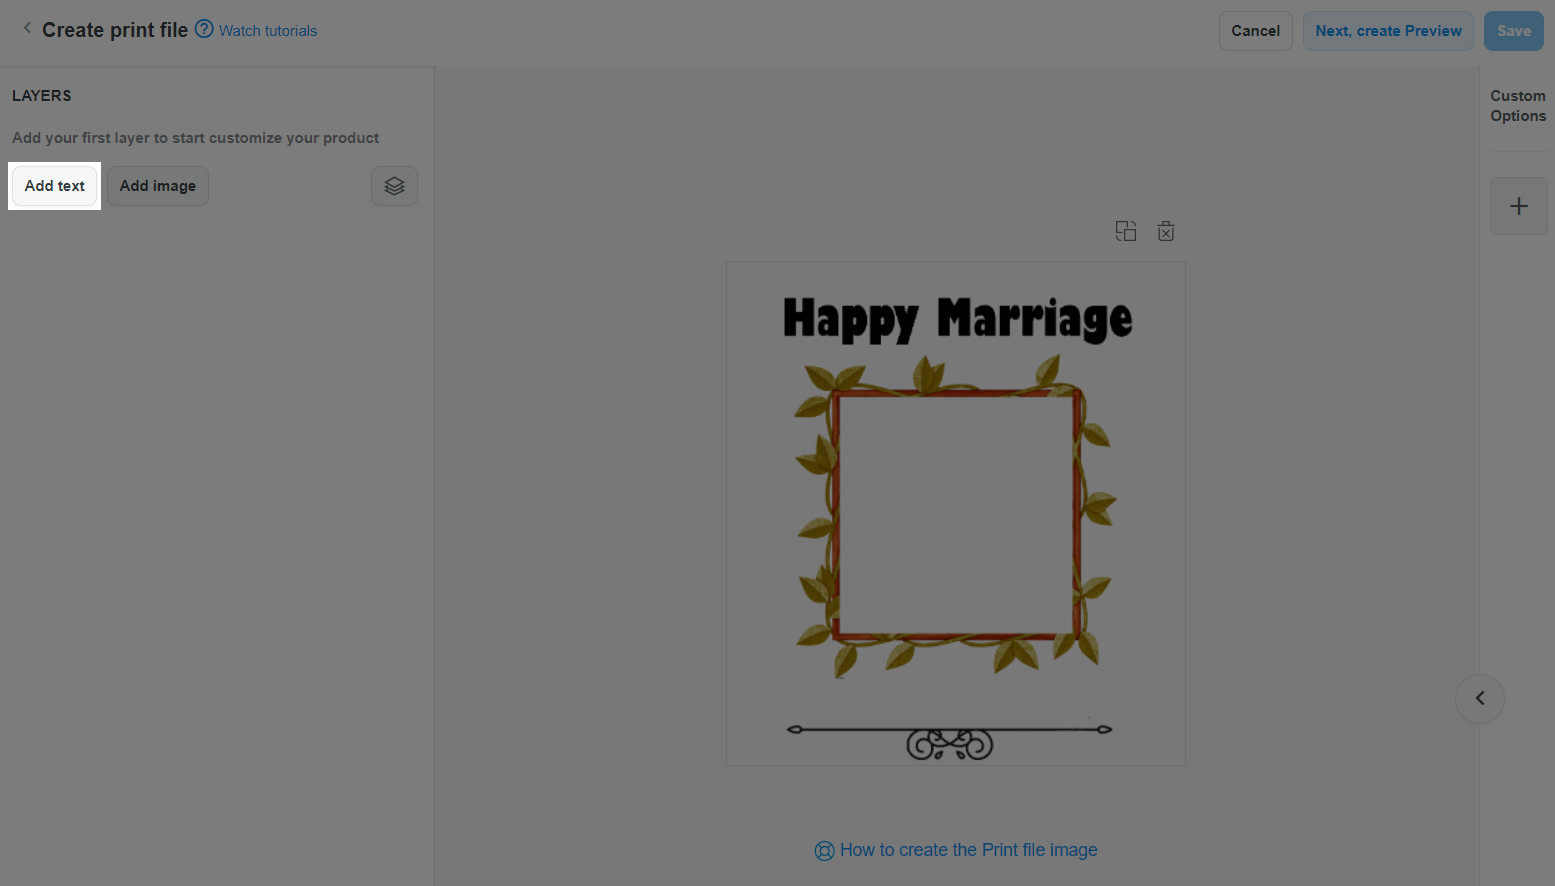
Task: Add an image layer
Action: pyautogui.click(x=158, y=186)
